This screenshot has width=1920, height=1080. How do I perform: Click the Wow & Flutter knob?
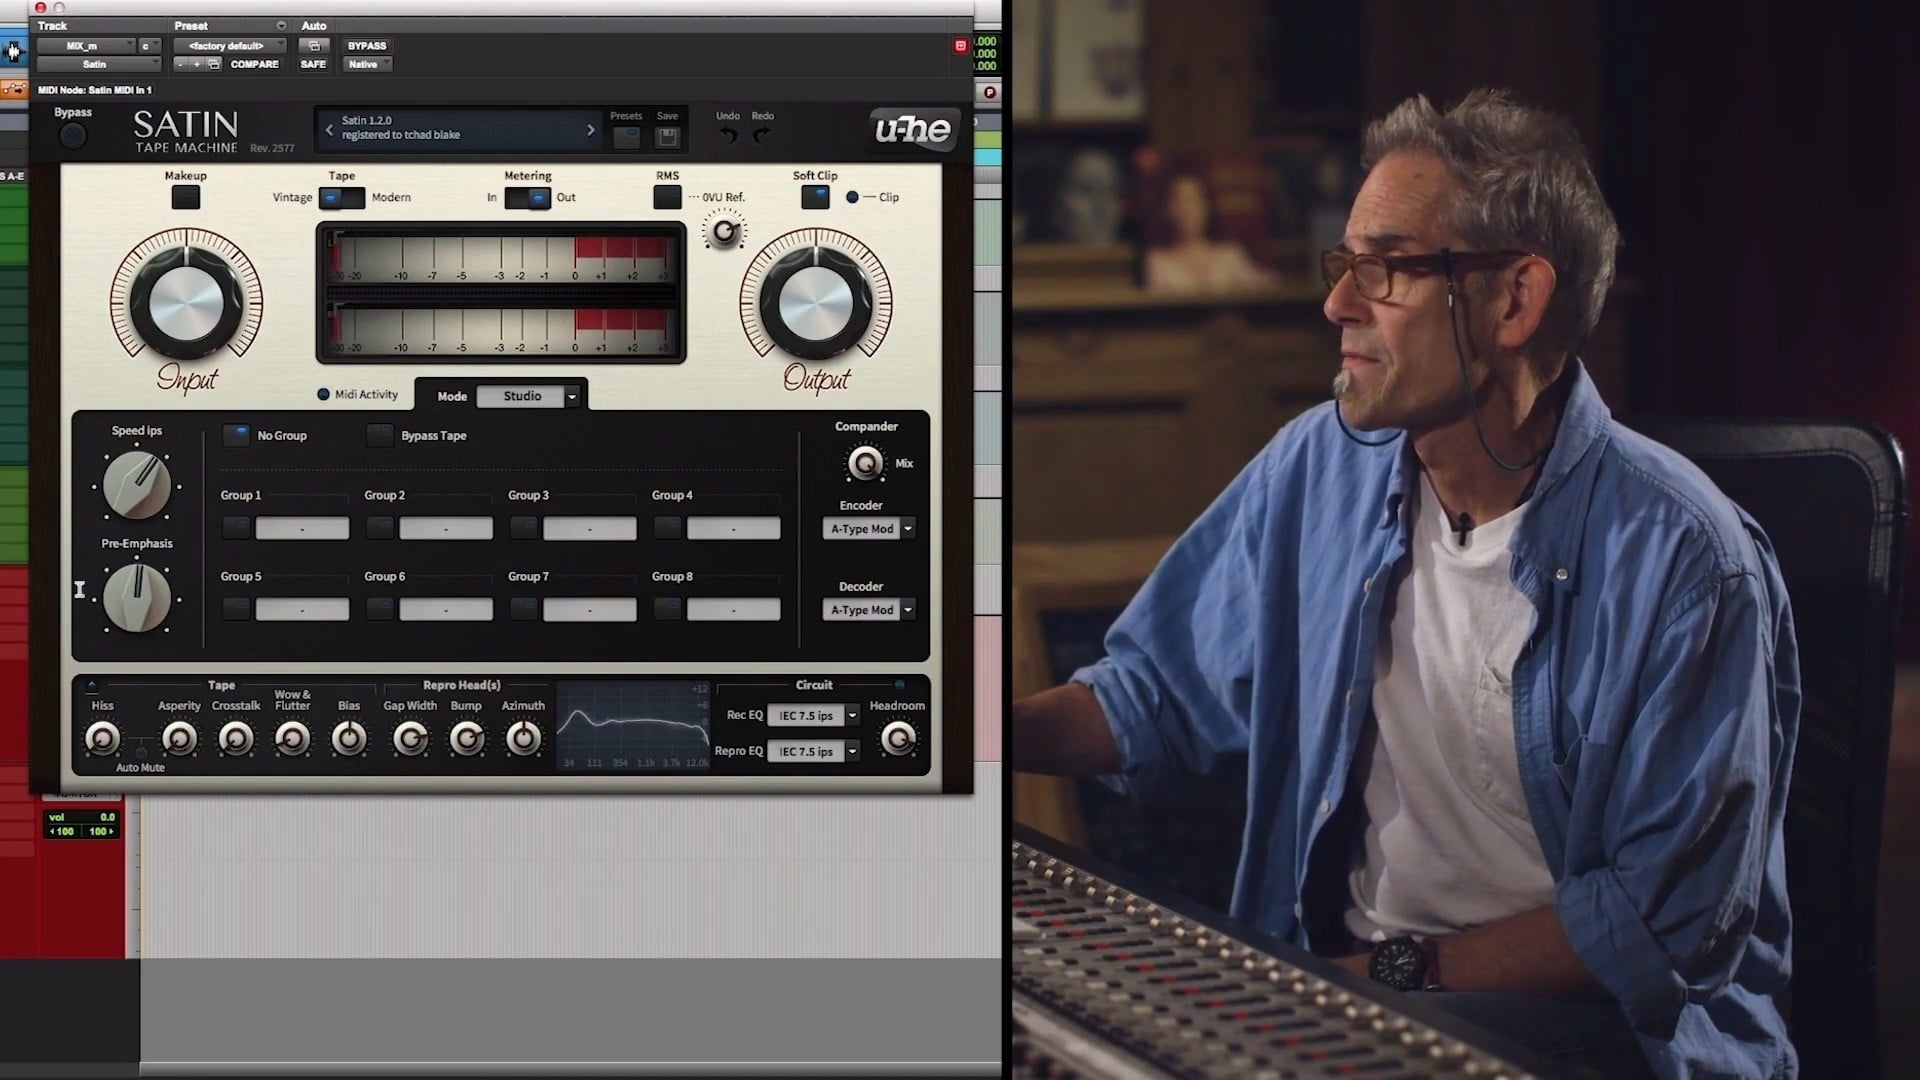pos(292,739)
